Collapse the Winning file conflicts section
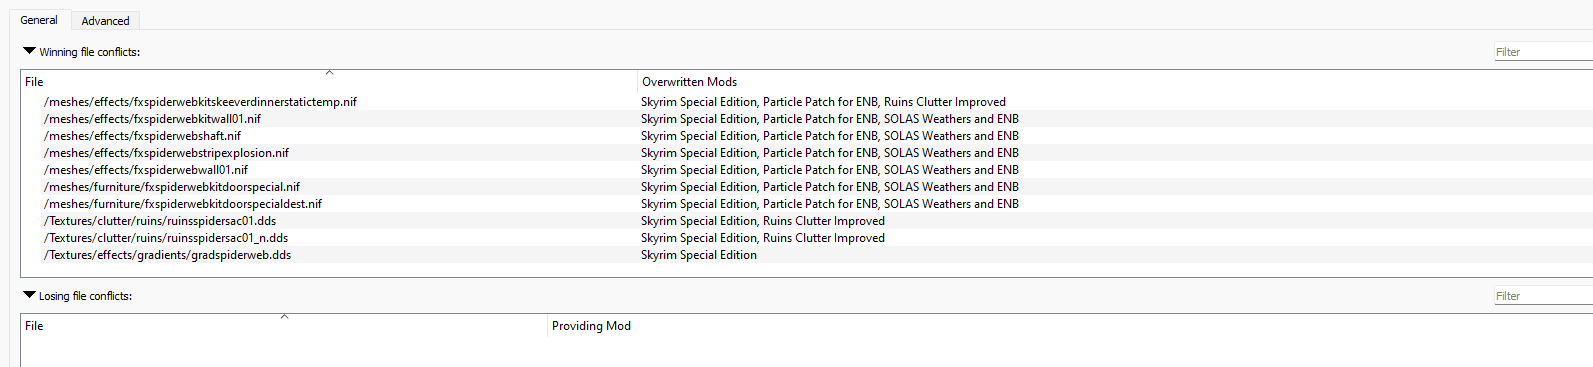The width and height of the screenshot is (1593, 367). (29, 51)
